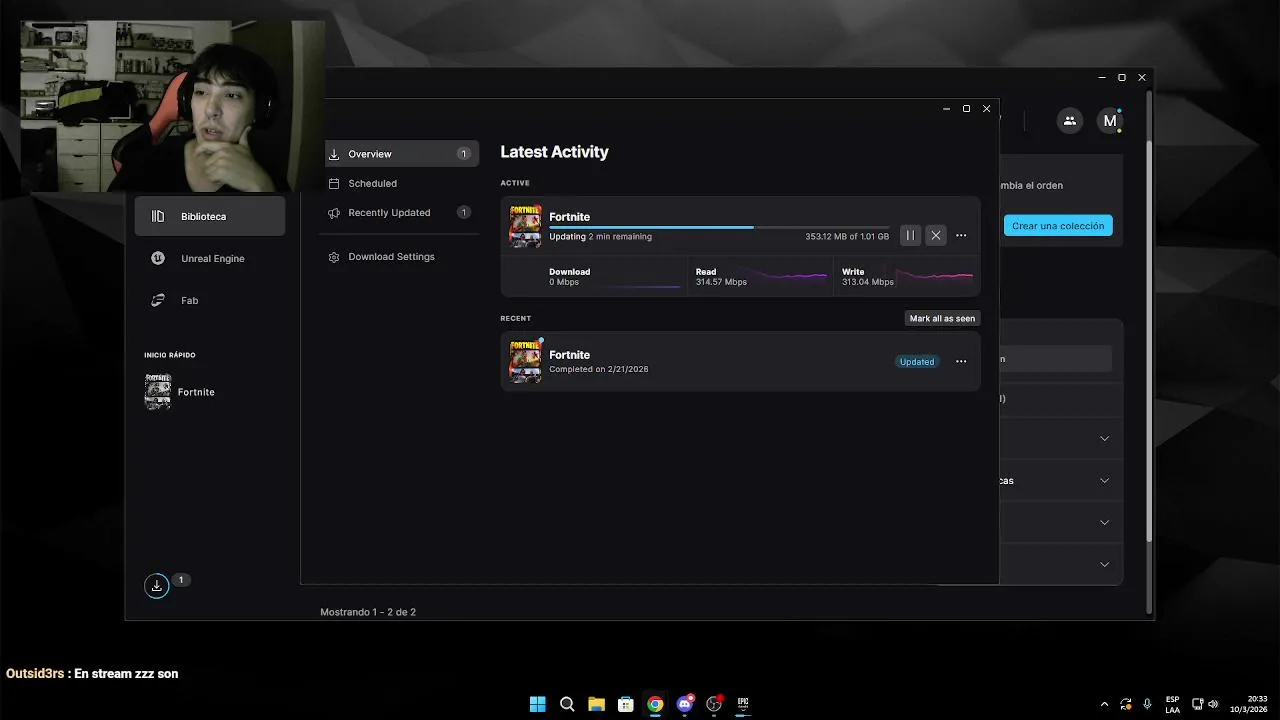Click Crear una colección in the launcher
This screenshot has height=720, width=1280.
point(1058,226)
